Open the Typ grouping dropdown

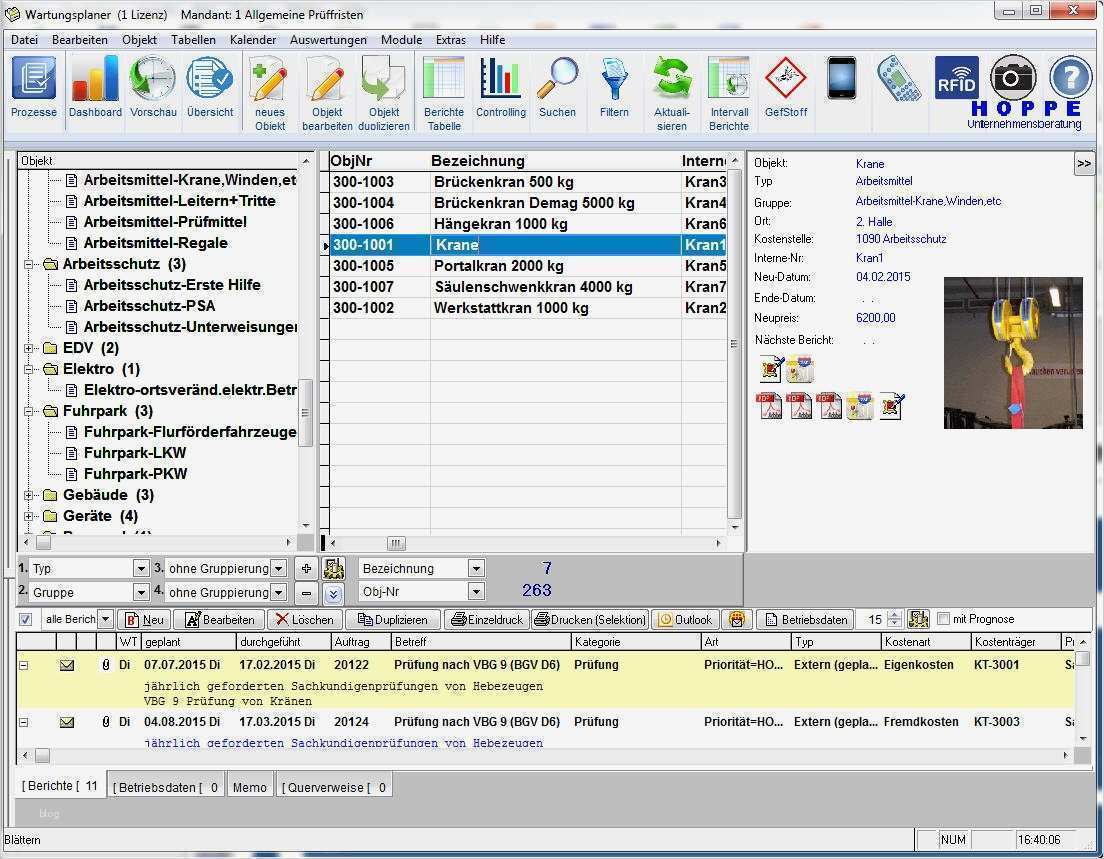(140, 568)
